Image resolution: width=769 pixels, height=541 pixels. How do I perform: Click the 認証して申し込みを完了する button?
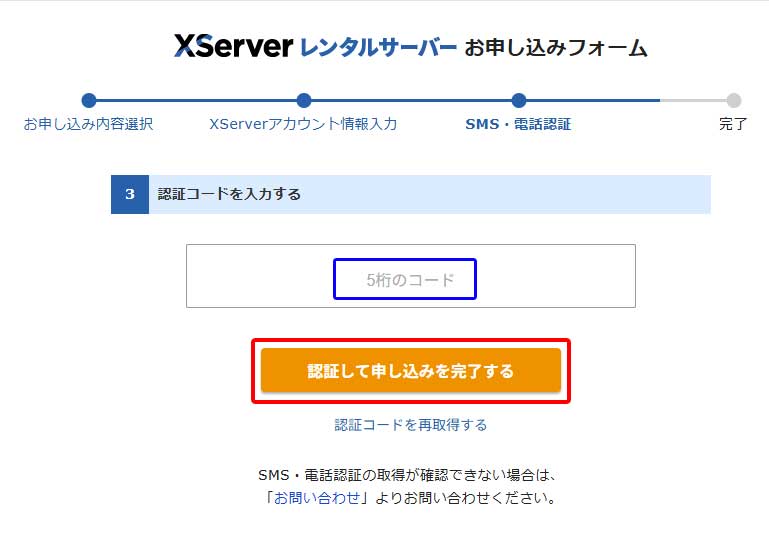pos(410,370)
